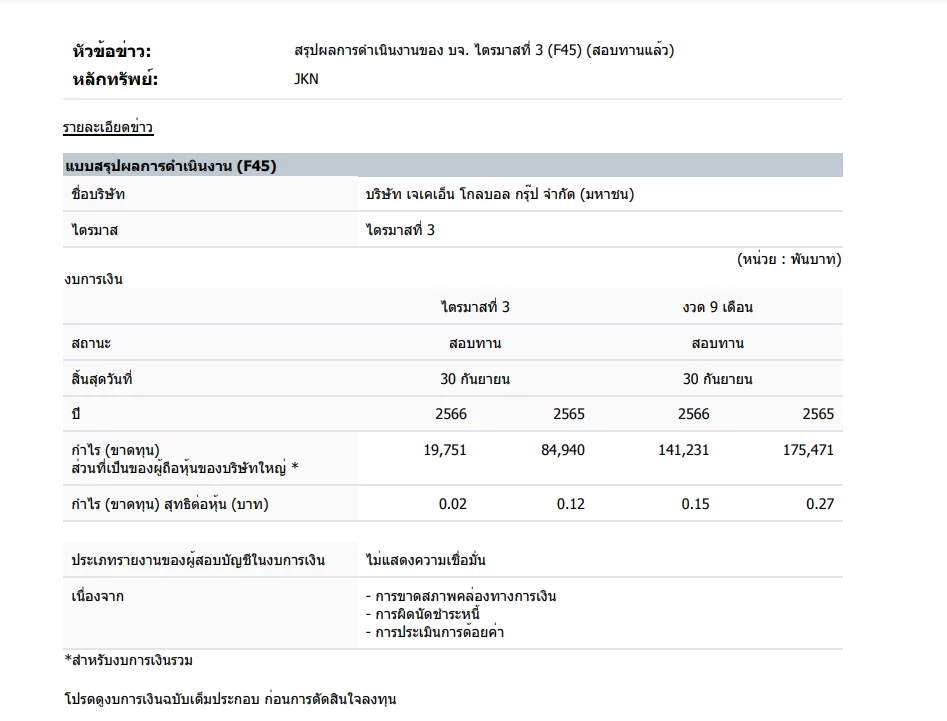The image size is (947, 721).
Task: Click the news headline สรุปผลการดำเนินงานของ บจ. ไตรมาสที่ 3 (F45)
Action: (x=482, y=50)
